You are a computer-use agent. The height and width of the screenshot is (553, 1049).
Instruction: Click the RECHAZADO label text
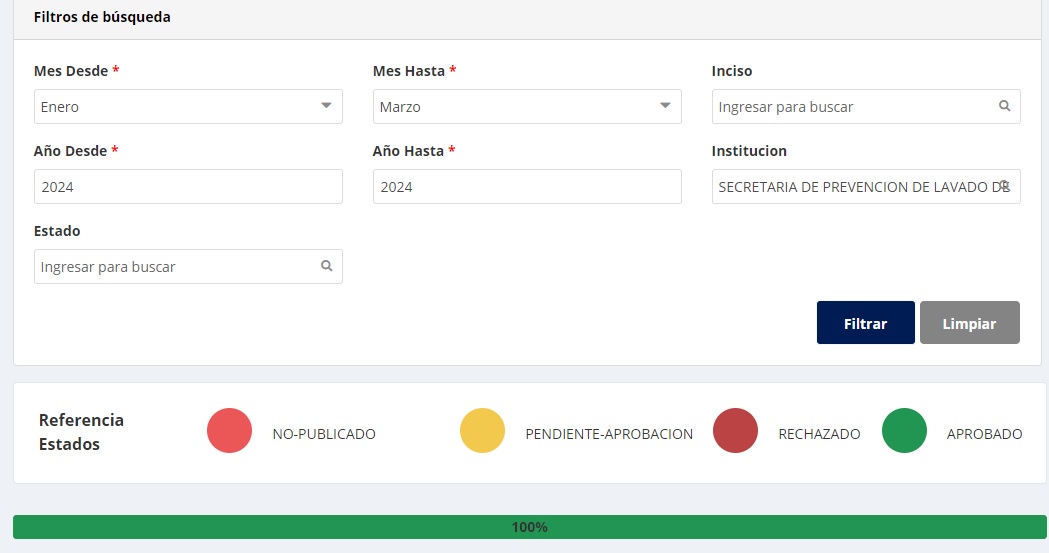pyautogui.click(x=819, y=434)
